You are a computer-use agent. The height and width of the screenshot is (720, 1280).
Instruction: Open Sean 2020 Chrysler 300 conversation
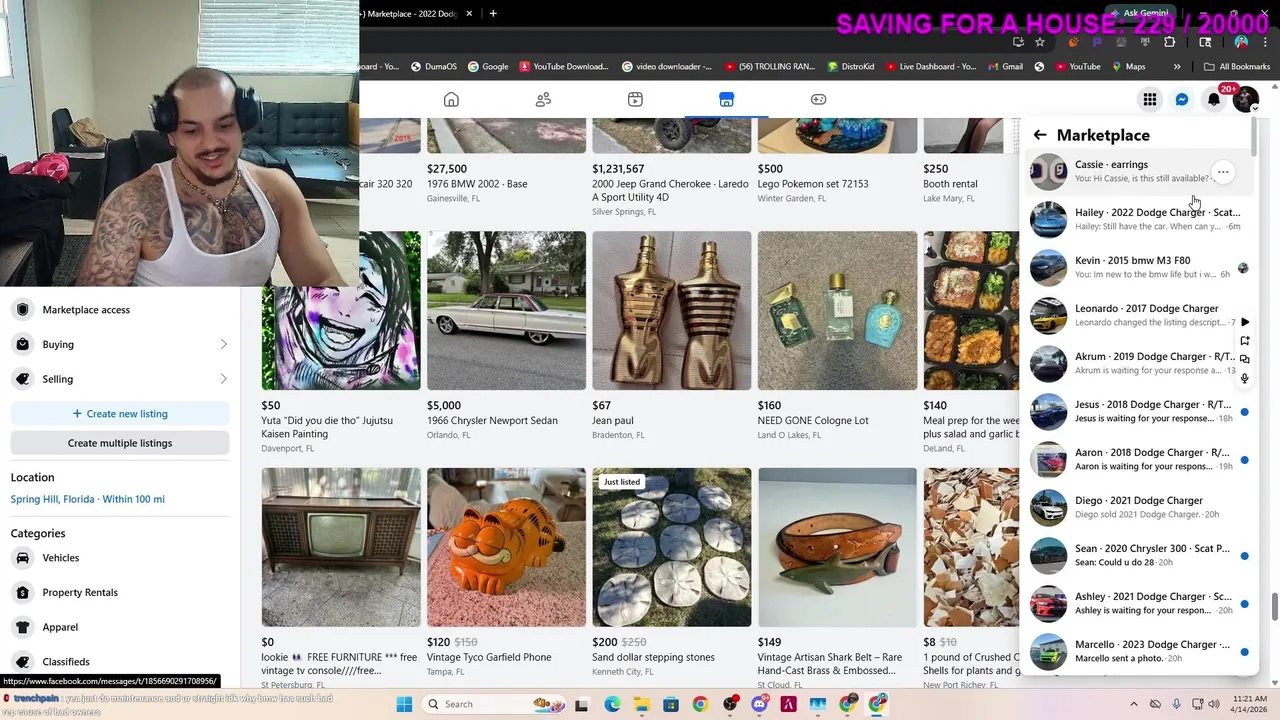point(1138,555)
